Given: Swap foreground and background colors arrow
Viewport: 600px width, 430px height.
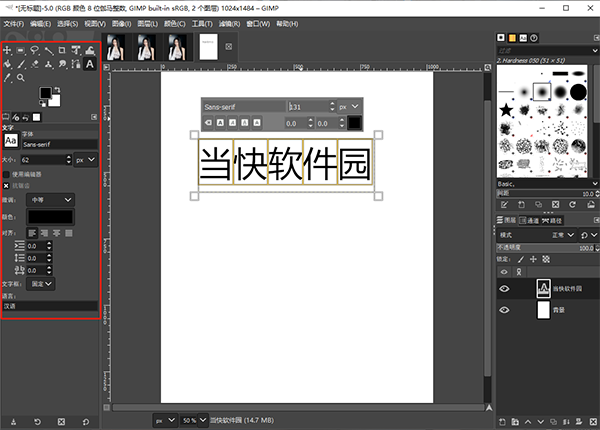Looking at the screenshot, I should click(57, 90).
